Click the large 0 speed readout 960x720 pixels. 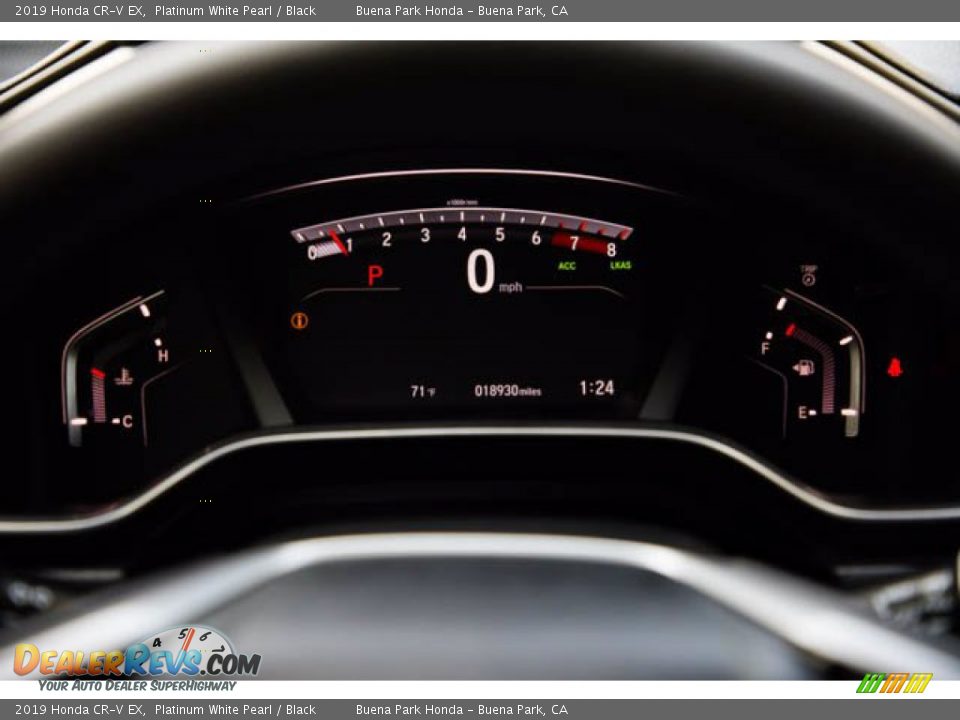coord(481,271)
